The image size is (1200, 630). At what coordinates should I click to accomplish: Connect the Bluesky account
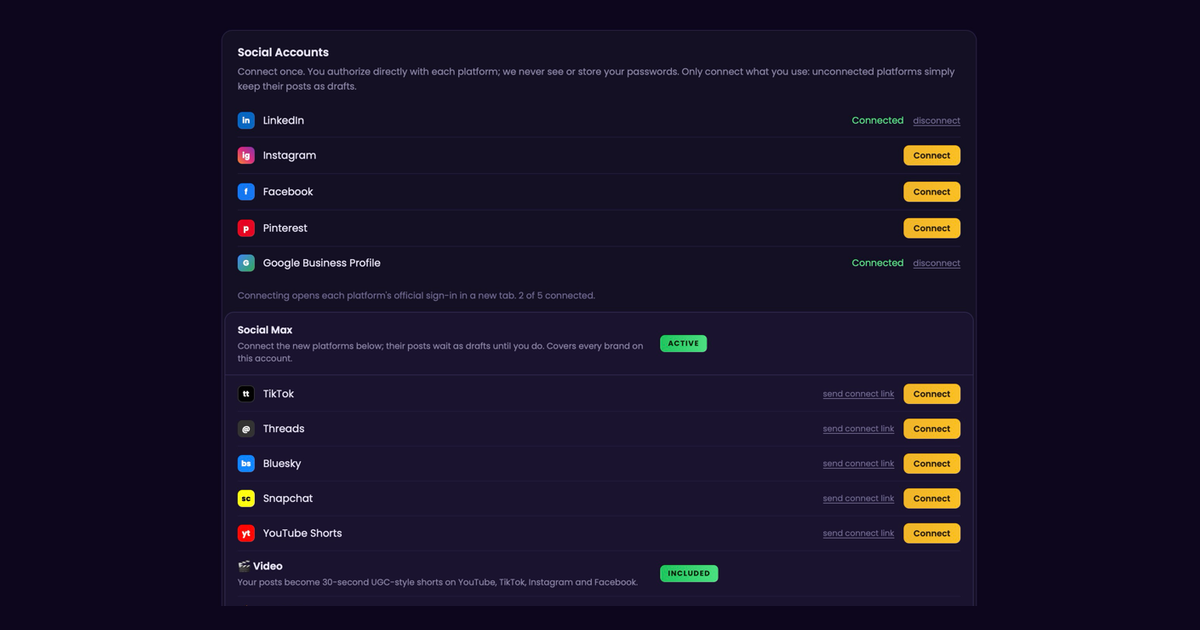click(932, 464)
